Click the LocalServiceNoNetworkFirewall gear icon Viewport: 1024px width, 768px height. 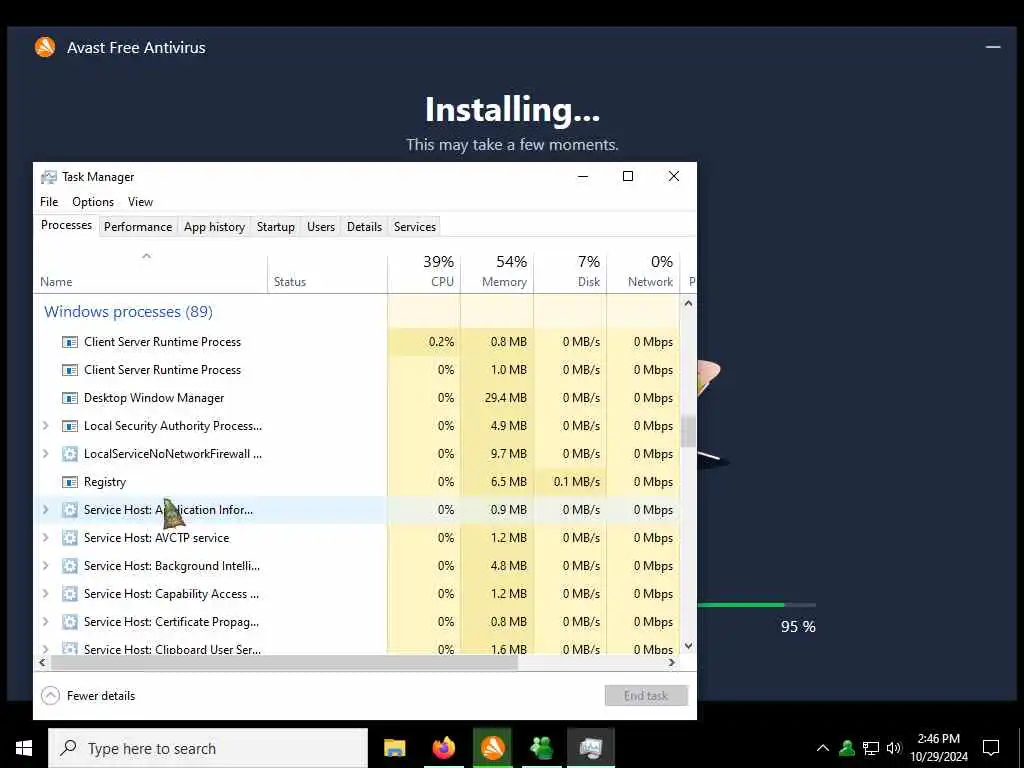pos(70,454)
